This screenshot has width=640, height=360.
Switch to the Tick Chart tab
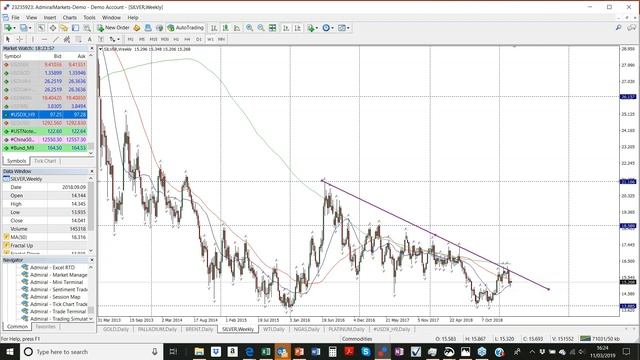[x=45, y=161]
